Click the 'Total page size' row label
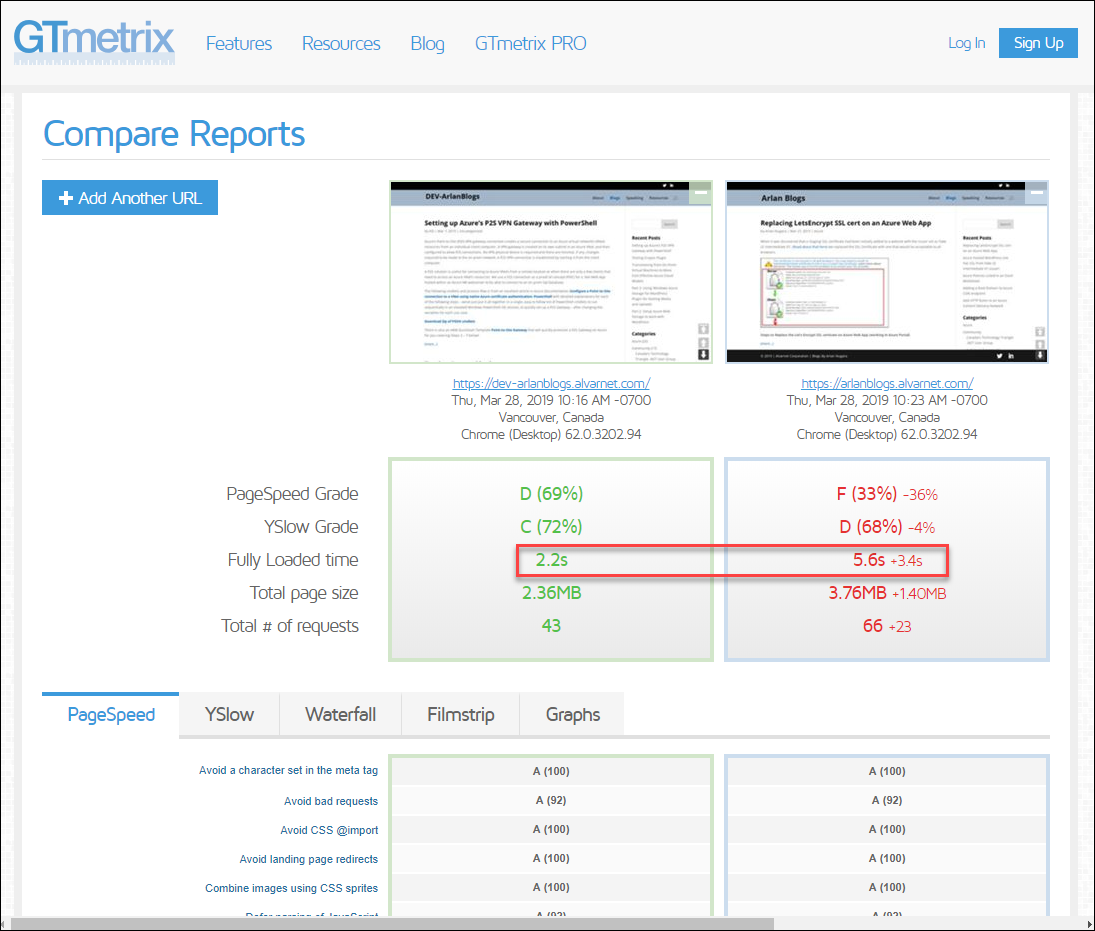 pyautogui.click(x=304, y=593)
